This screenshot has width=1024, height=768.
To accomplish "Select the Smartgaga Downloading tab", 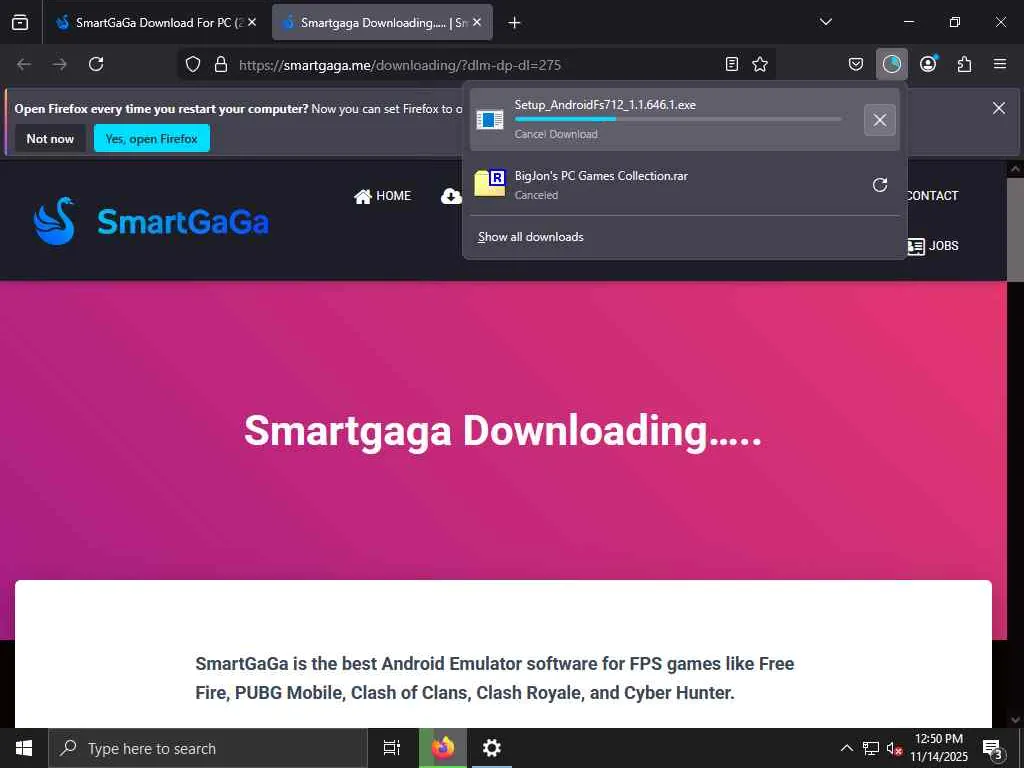I will [x=382, y=23].
